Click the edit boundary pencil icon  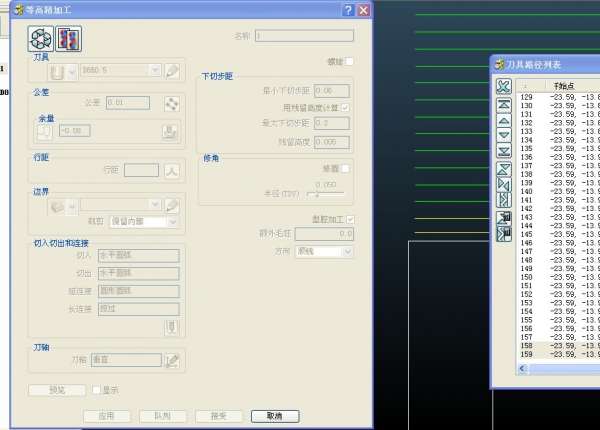[x=172, y=206]
